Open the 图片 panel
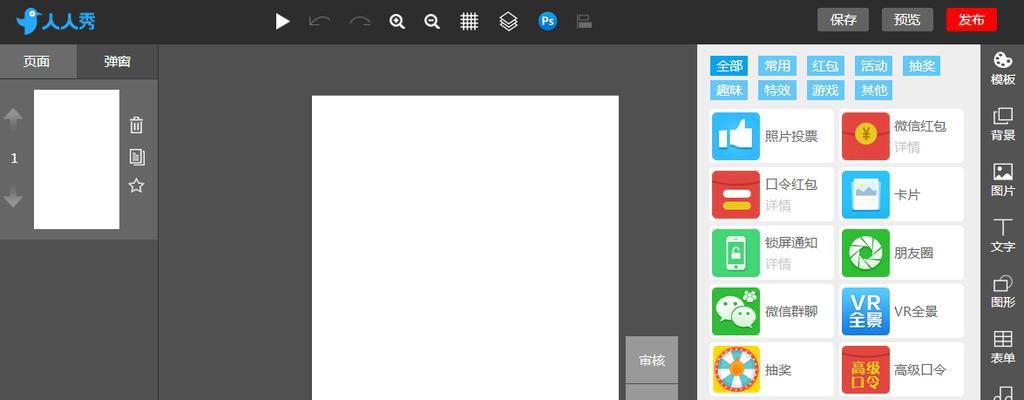1024x400 pixels. (1002, 180)
